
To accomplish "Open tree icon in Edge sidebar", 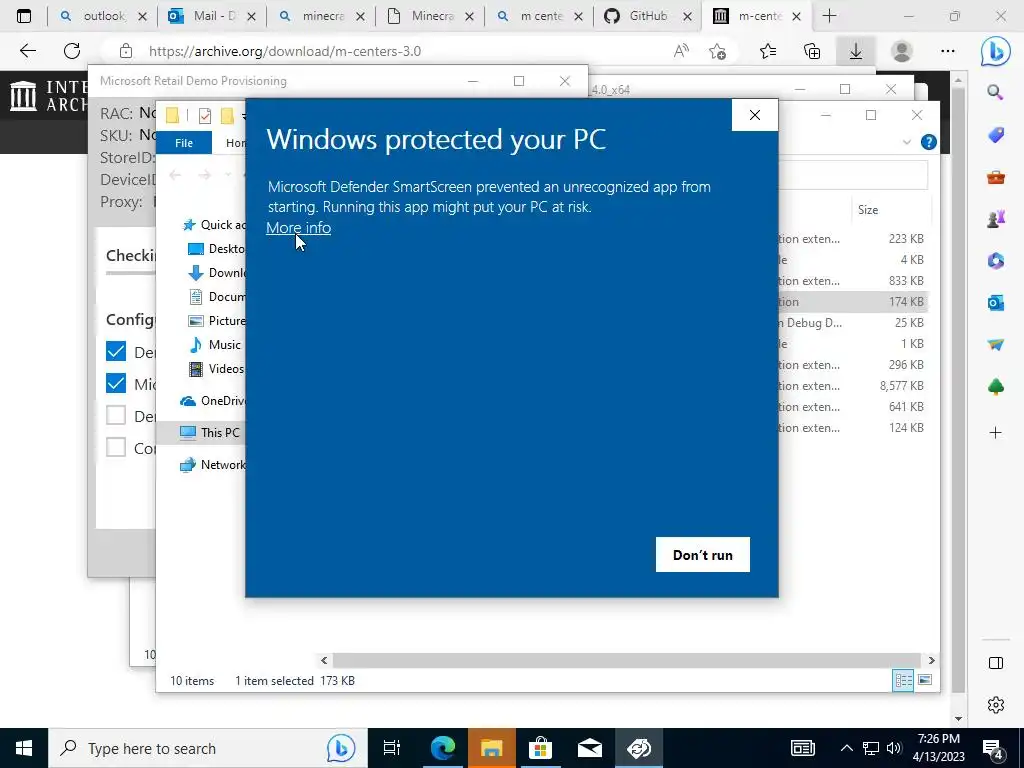I will click(995, 387).
